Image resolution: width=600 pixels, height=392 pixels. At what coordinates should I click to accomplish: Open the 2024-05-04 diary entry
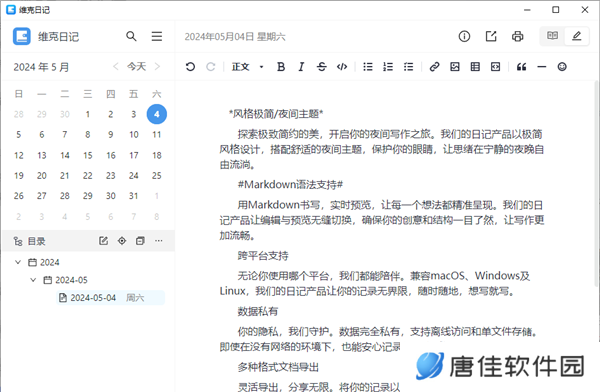coord(111,298)
